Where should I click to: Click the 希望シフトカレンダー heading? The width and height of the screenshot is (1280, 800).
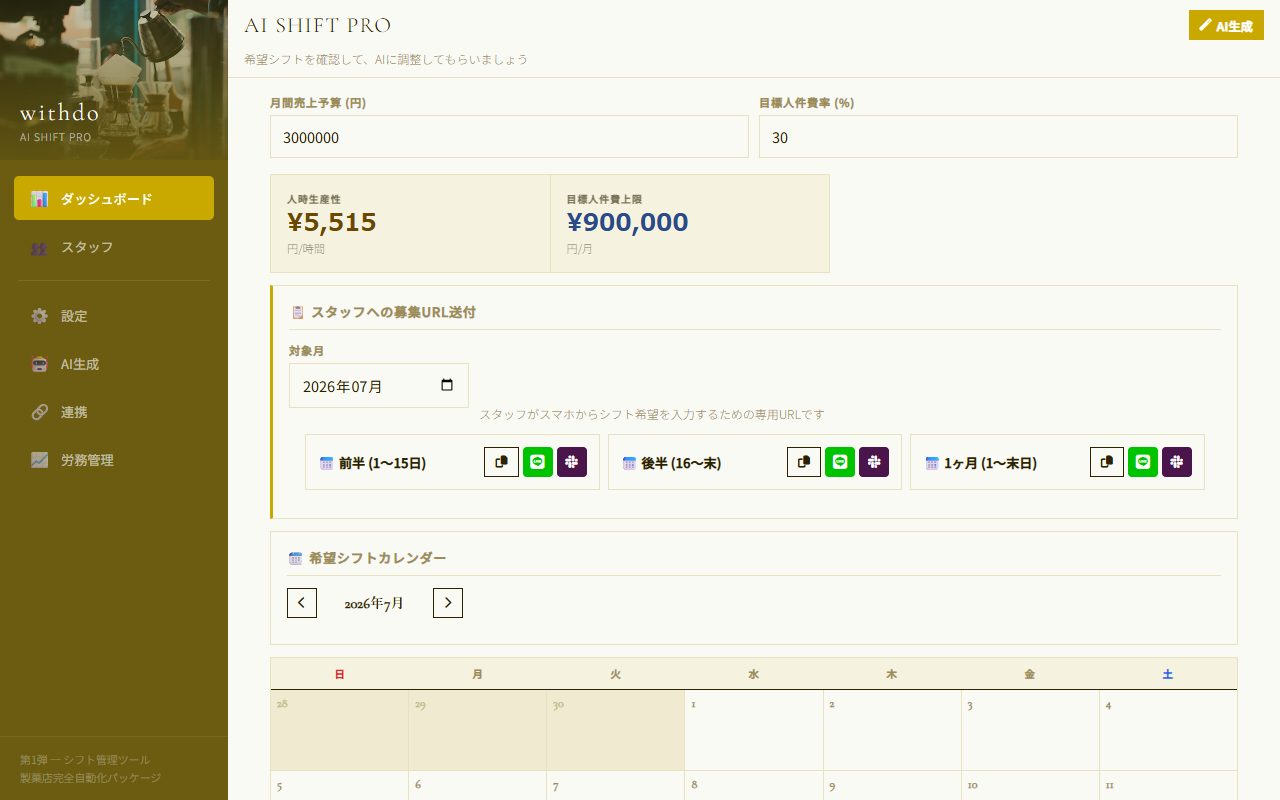(x=377, y=558)
